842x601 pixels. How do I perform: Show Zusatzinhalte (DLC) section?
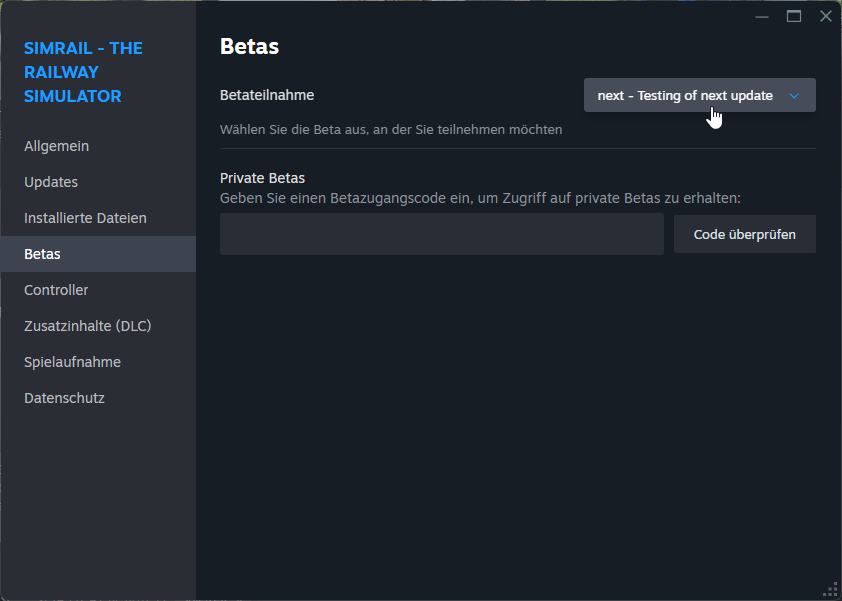click(x=88, y=326)
